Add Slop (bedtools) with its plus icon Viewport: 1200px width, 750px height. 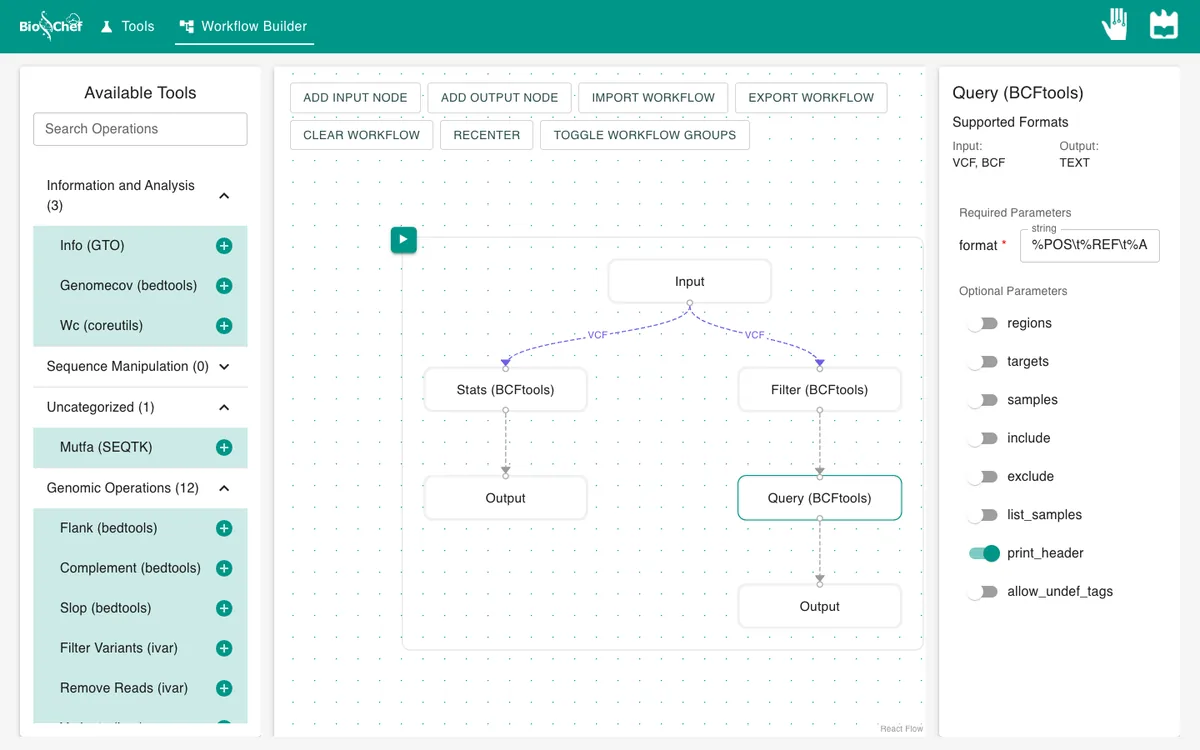click(x=224, y=608)
